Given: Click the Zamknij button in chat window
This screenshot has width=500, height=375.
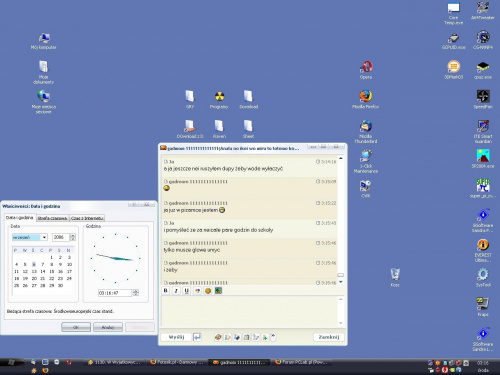Looking at the screenshot, I should 329,337.
